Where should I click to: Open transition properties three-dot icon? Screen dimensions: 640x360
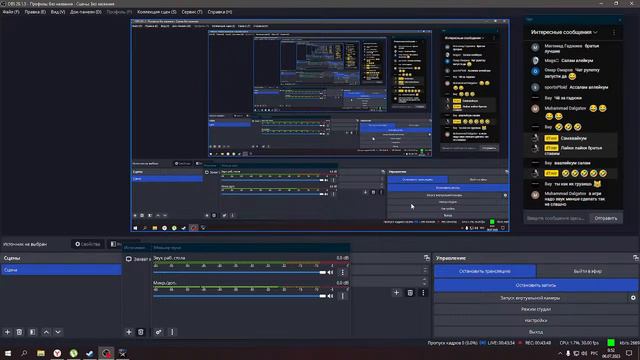[x=423, y=293]
